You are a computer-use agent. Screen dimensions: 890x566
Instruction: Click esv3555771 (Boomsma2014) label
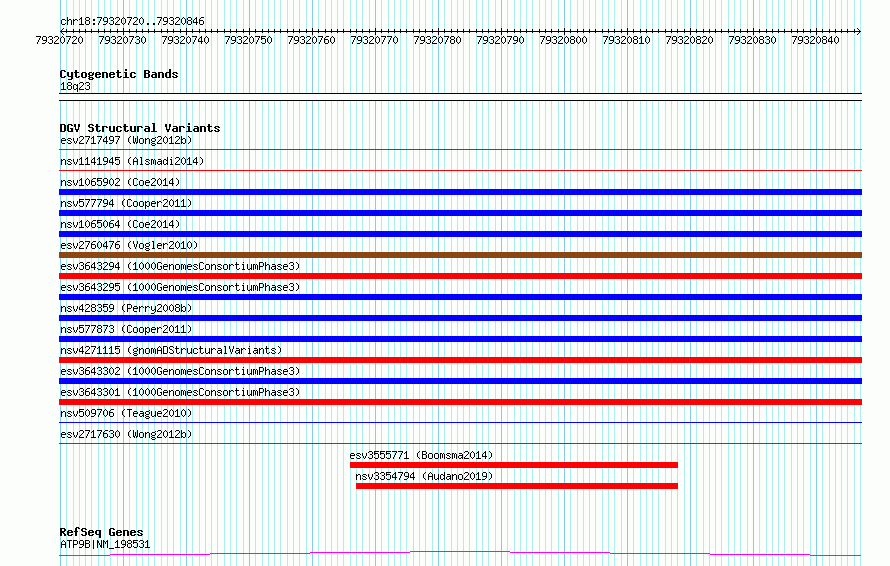point(421,455)
